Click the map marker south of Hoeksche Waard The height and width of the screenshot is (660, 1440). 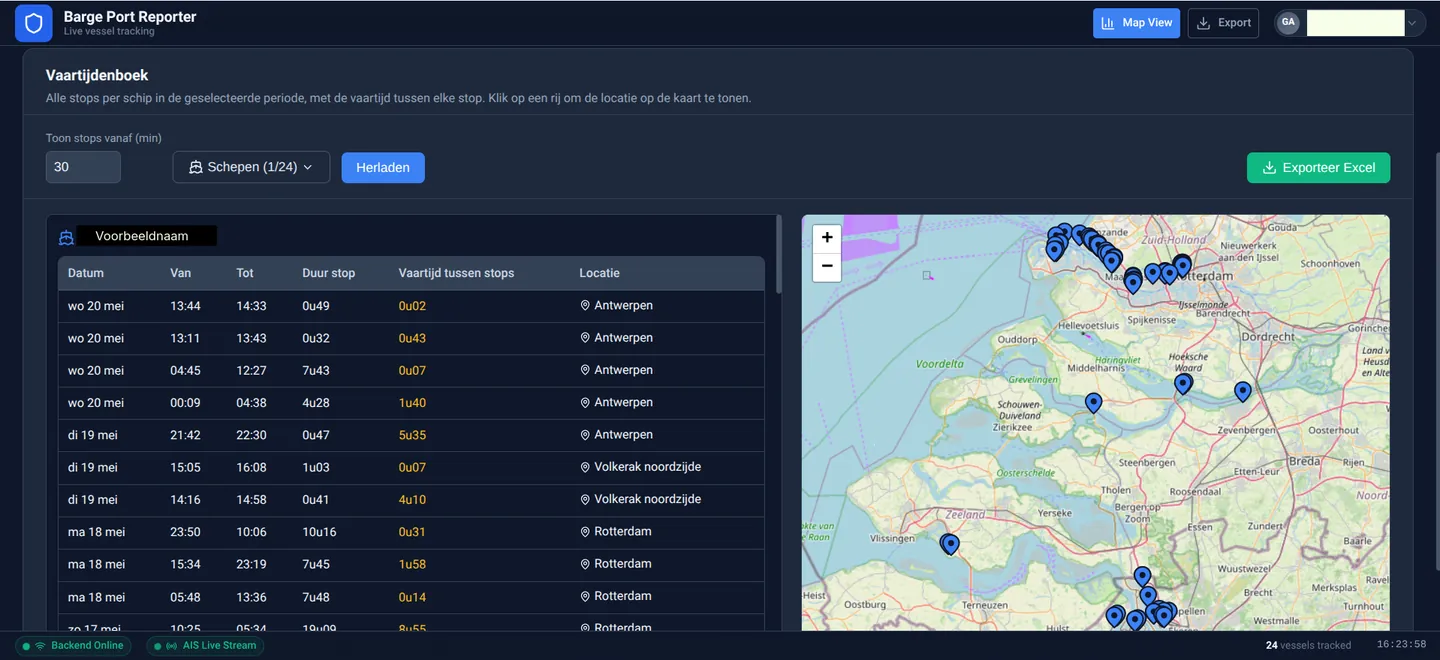click(1183, 383)
